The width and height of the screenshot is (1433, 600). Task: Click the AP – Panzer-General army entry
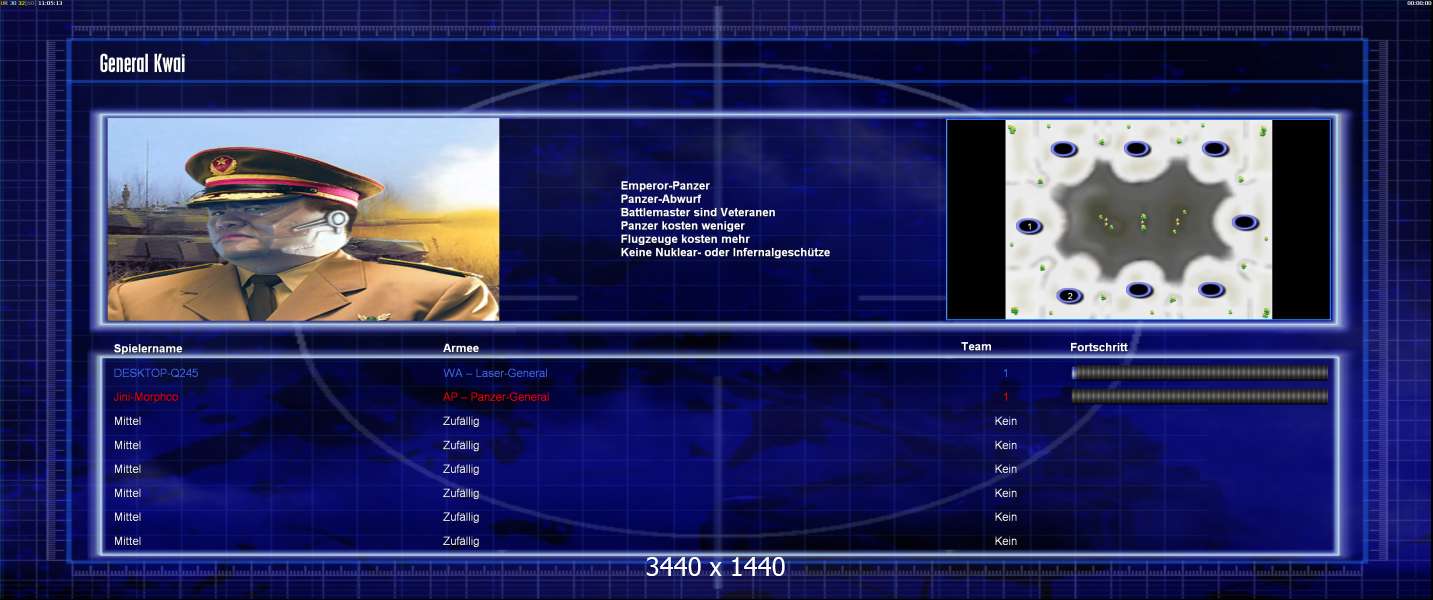[x=496, y=397]
